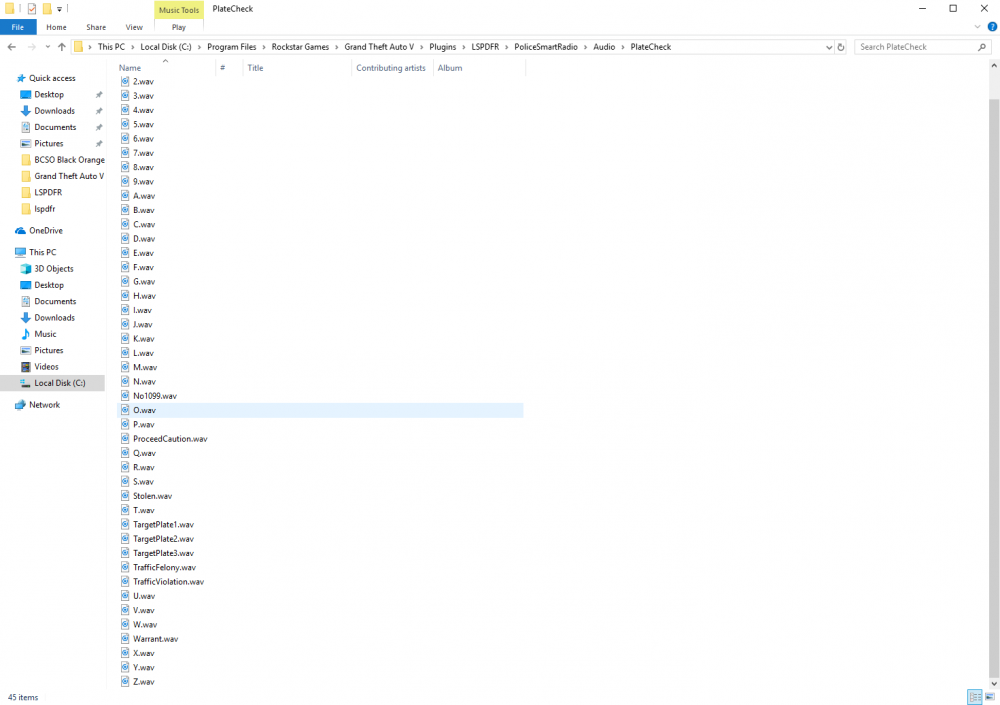
Task: Open the File menu
Action: tap(18, 27)
